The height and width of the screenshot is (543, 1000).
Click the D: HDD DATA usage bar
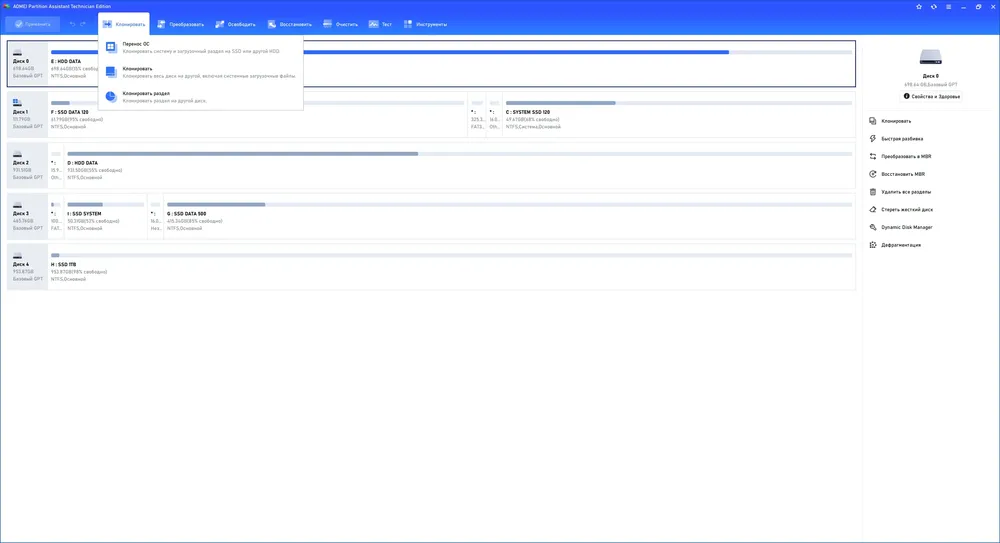pyautogui.click(x=459, y=154)
